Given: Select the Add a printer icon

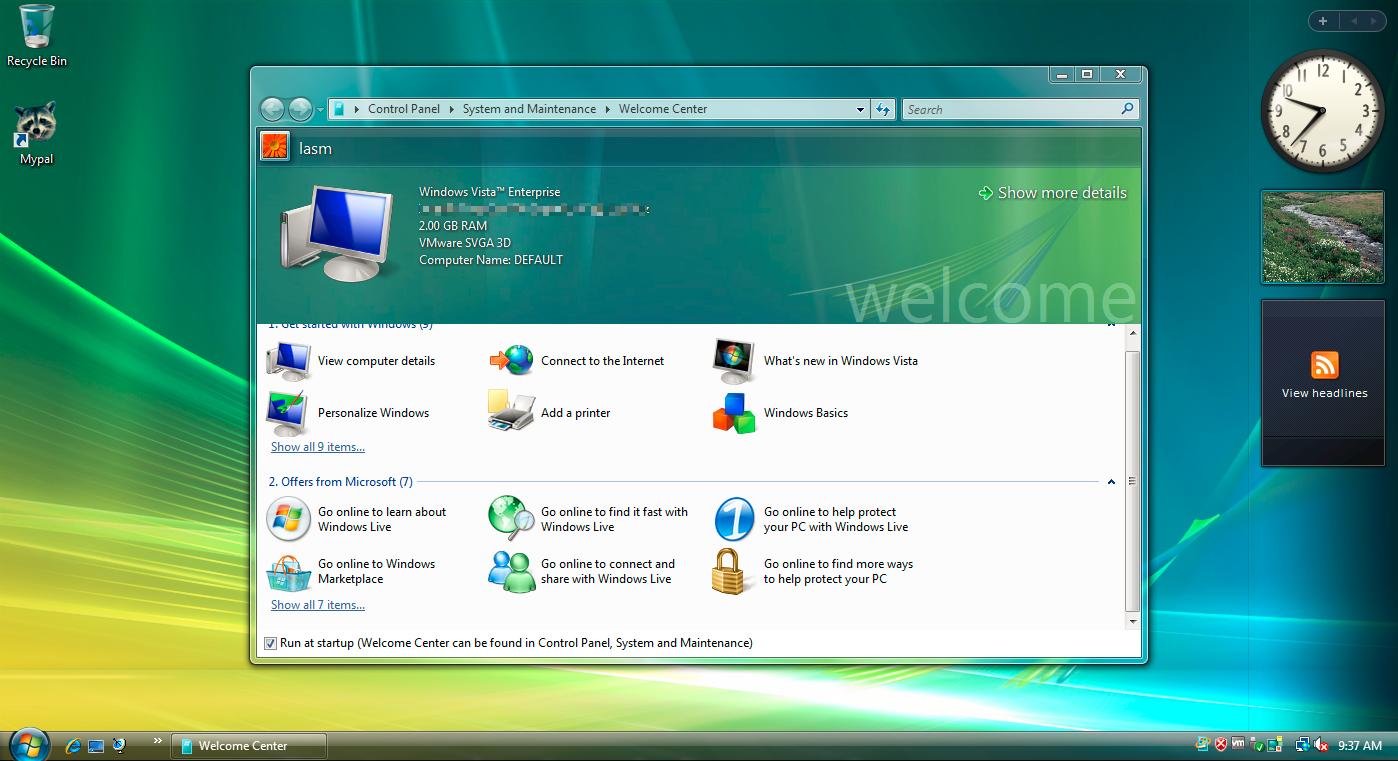Looking at the screenshot, I should [512, 412].
